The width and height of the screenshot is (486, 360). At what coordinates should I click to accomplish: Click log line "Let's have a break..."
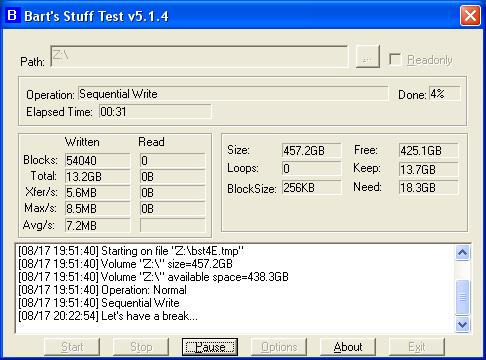pos(108,316)
